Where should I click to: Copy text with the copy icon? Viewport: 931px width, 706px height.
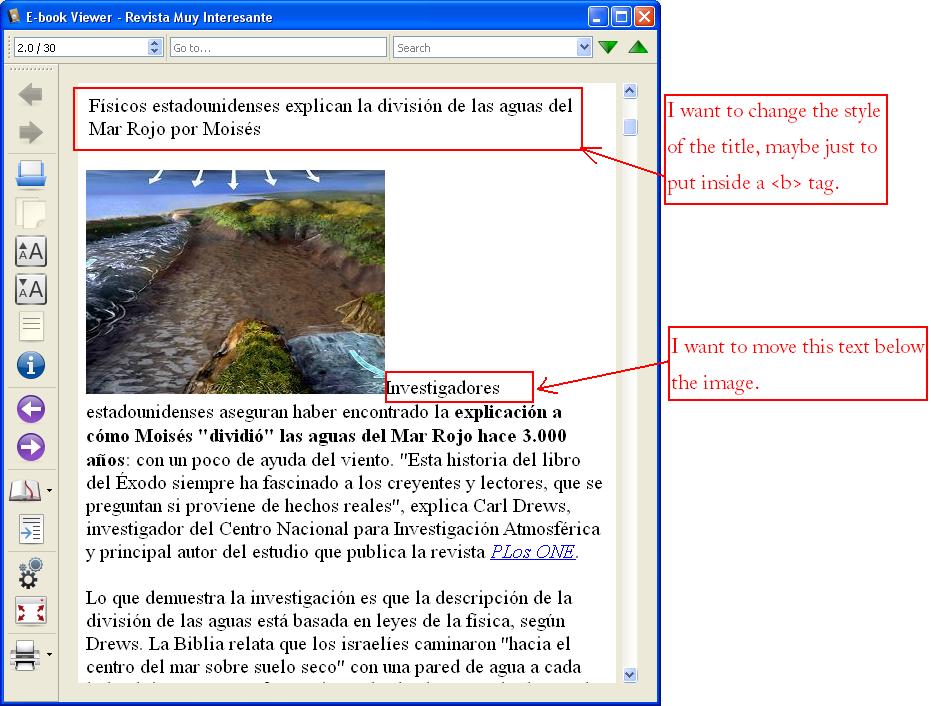tap(31, 213)
